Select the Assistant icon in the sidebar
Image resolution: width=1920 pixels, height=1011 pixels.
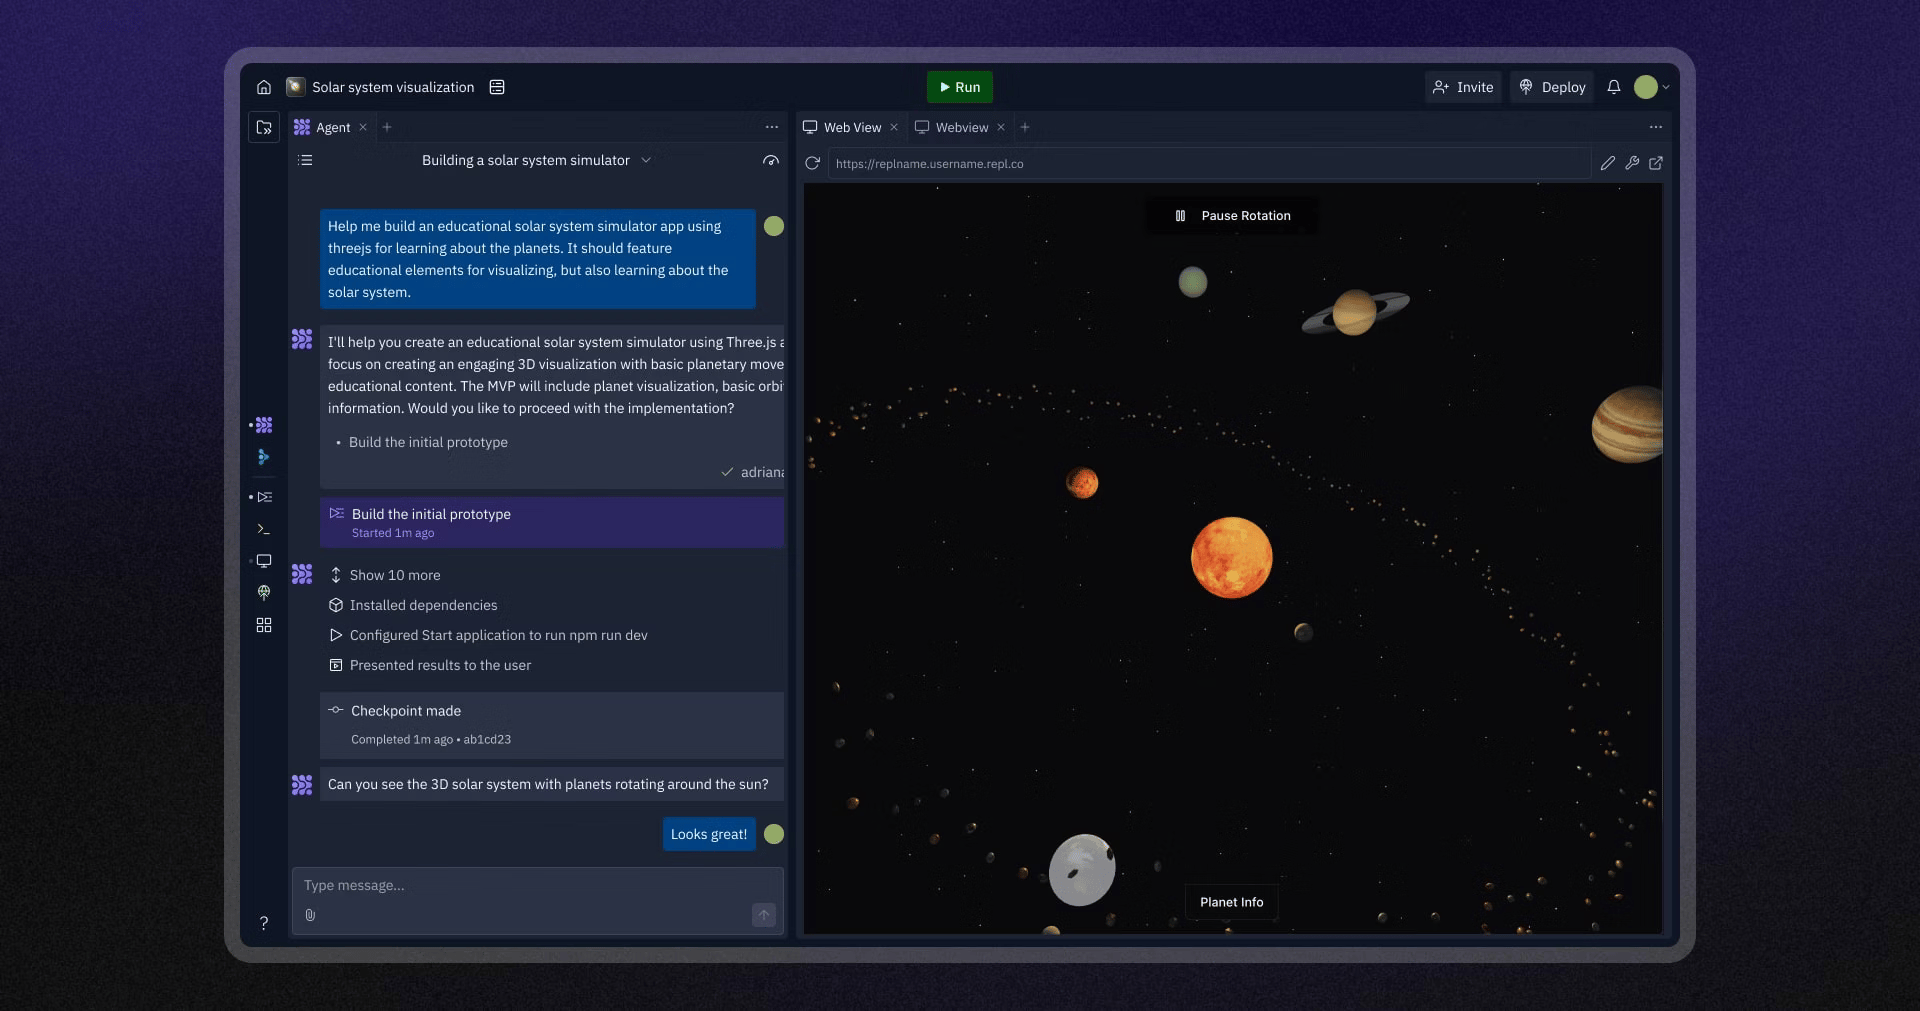[264, 457]
